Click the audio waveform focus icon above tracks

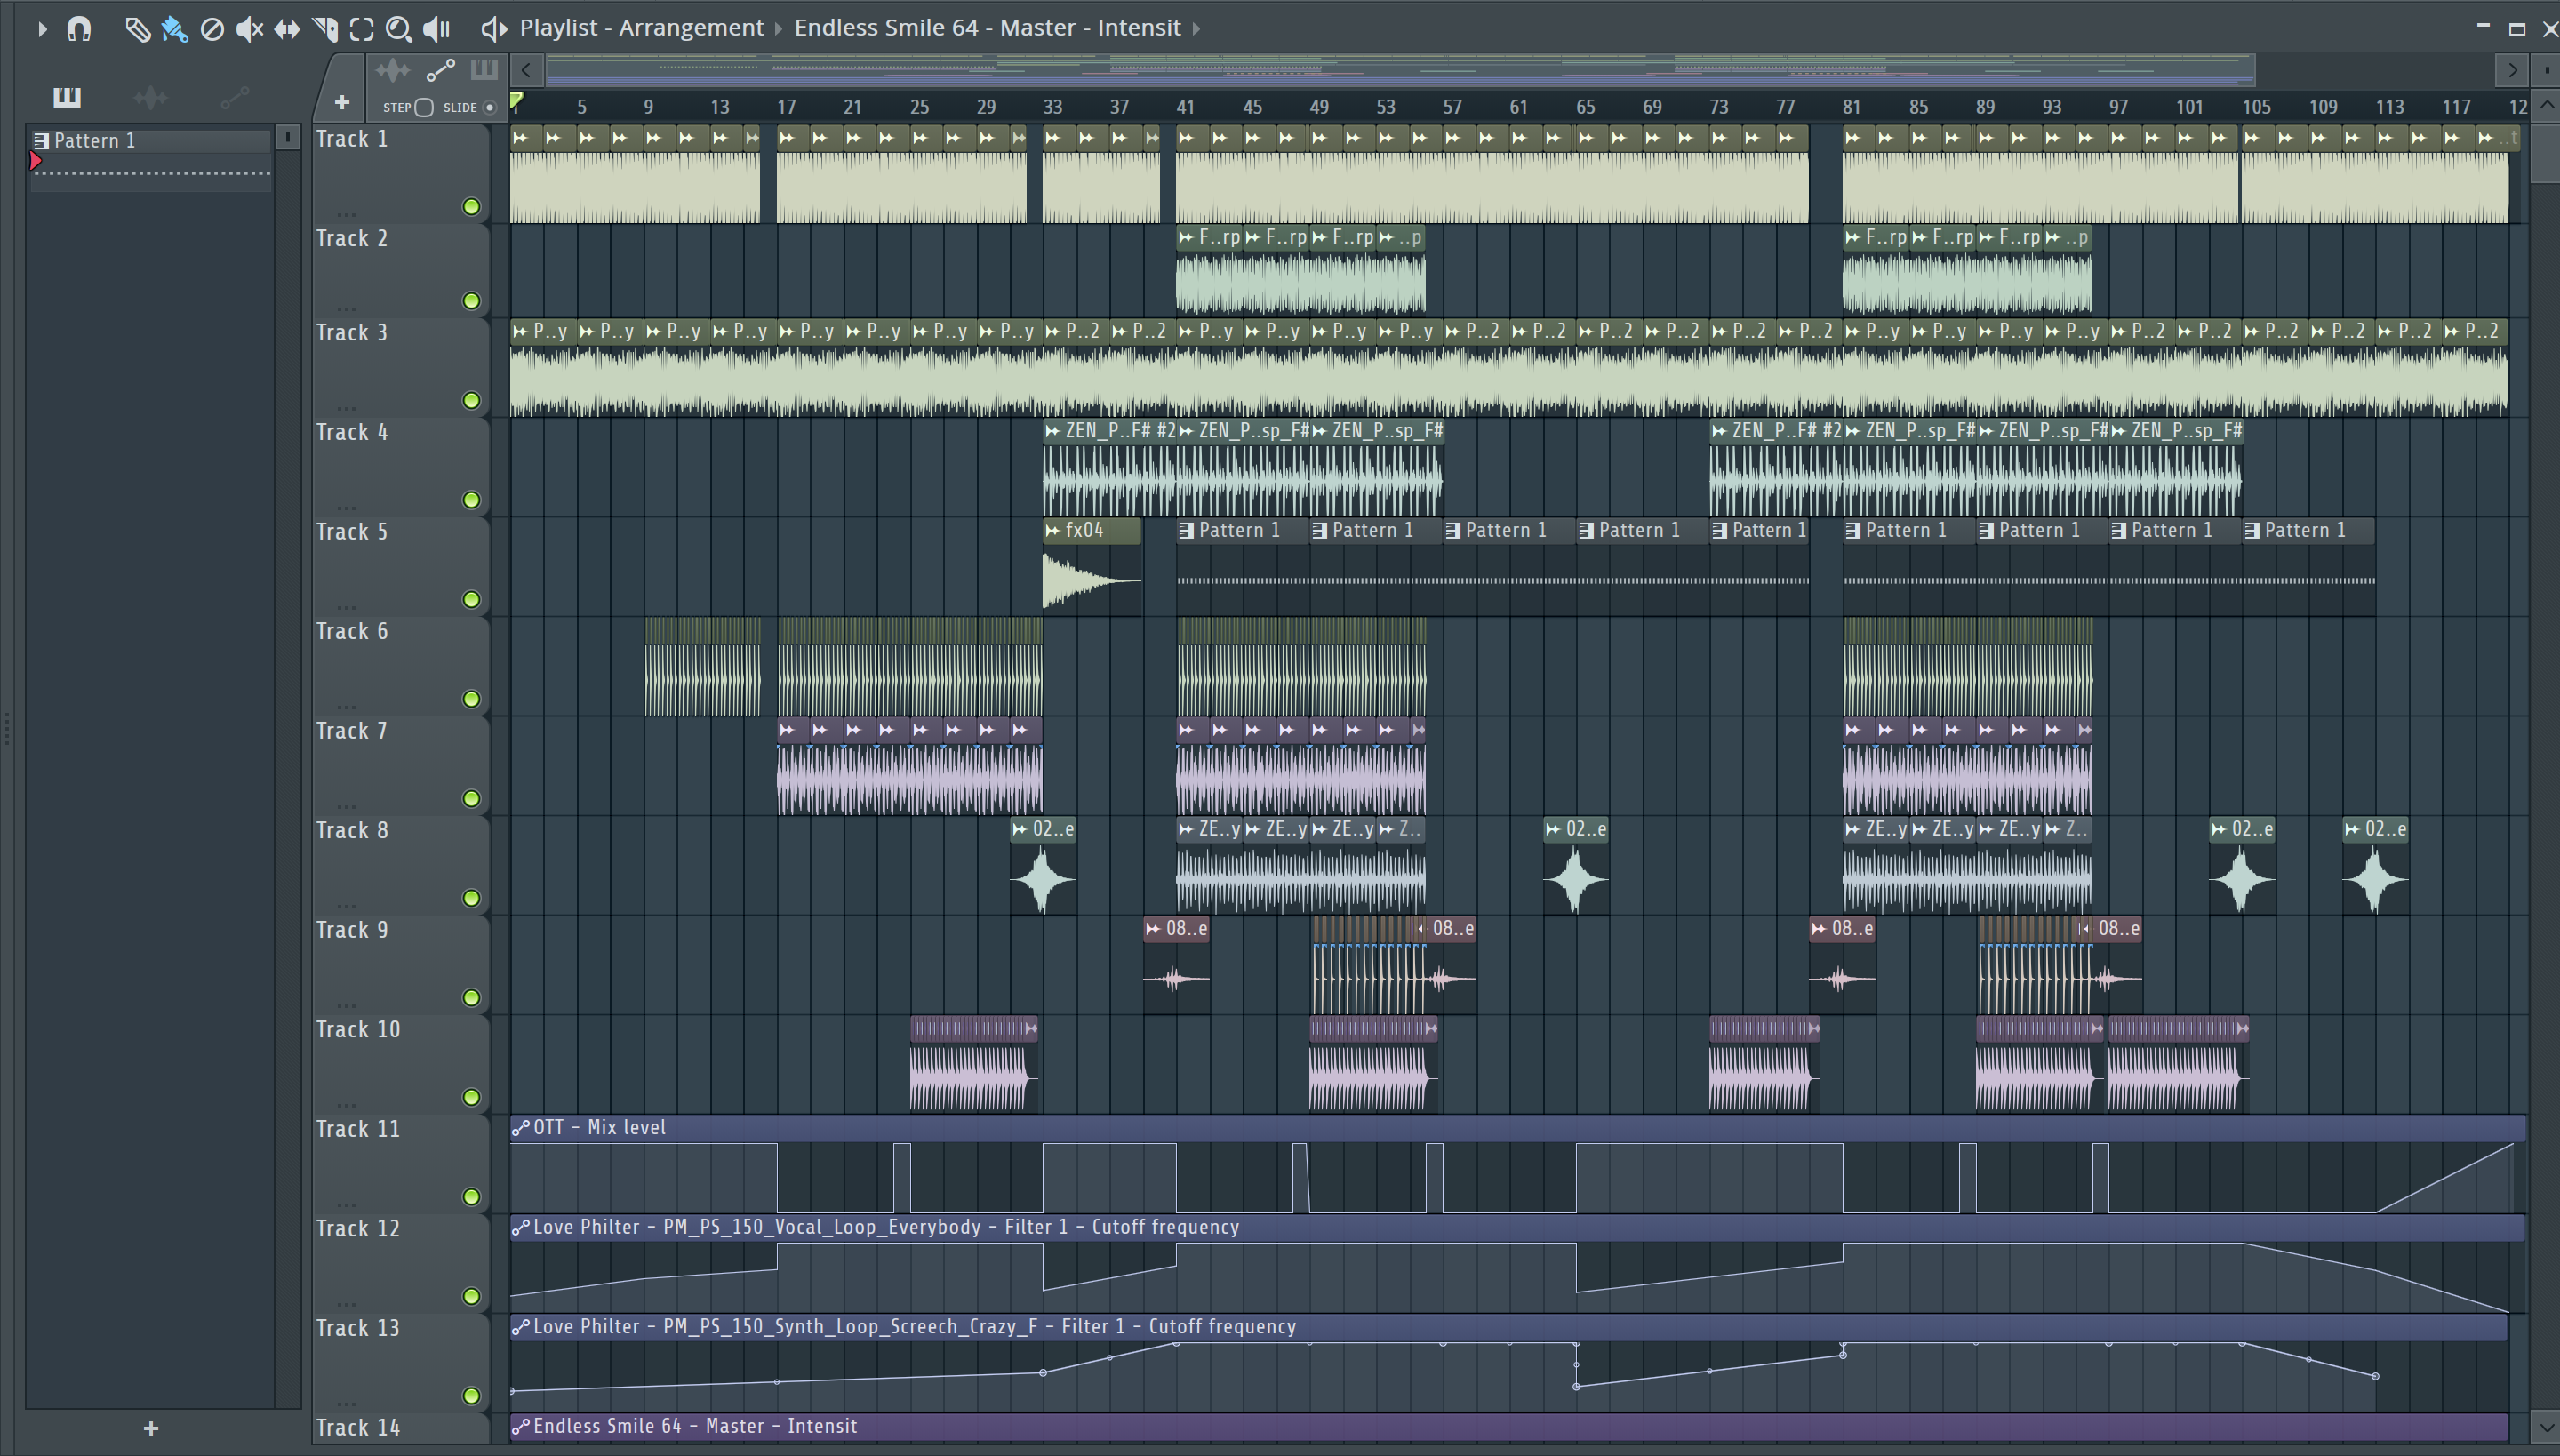tap(392, 70)
